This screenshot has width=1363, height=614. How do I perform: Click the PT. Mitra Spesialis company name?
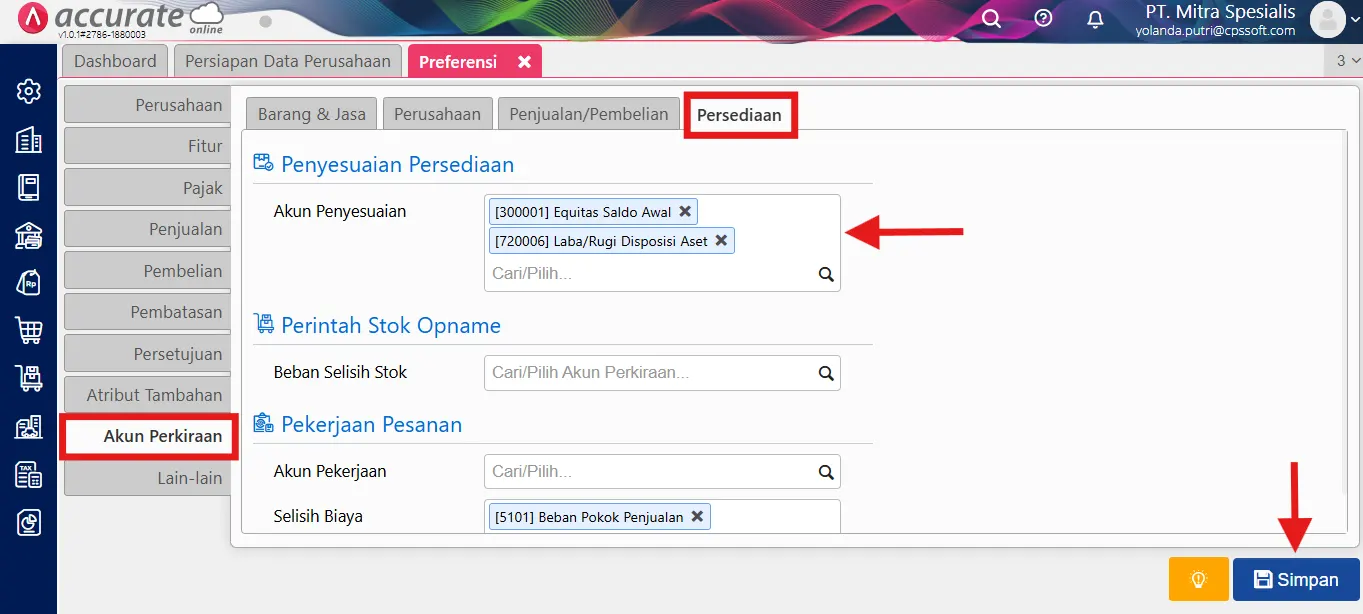(x=1220, y=12)
